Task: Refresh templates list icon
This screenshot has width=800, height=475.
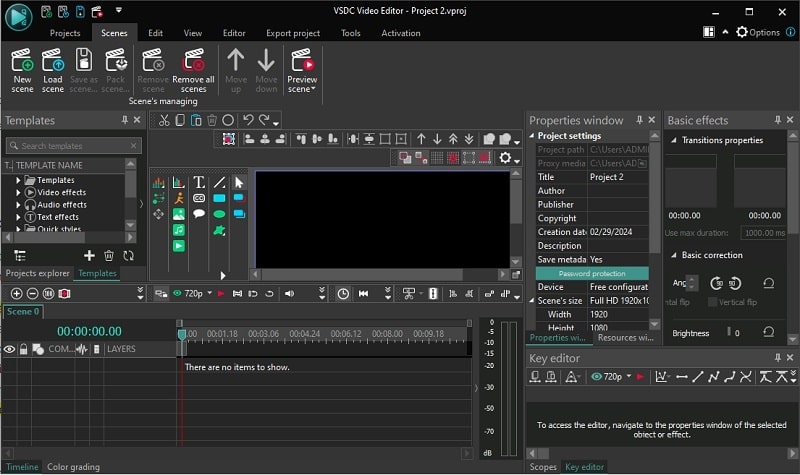Action: [x=129, y=256]
